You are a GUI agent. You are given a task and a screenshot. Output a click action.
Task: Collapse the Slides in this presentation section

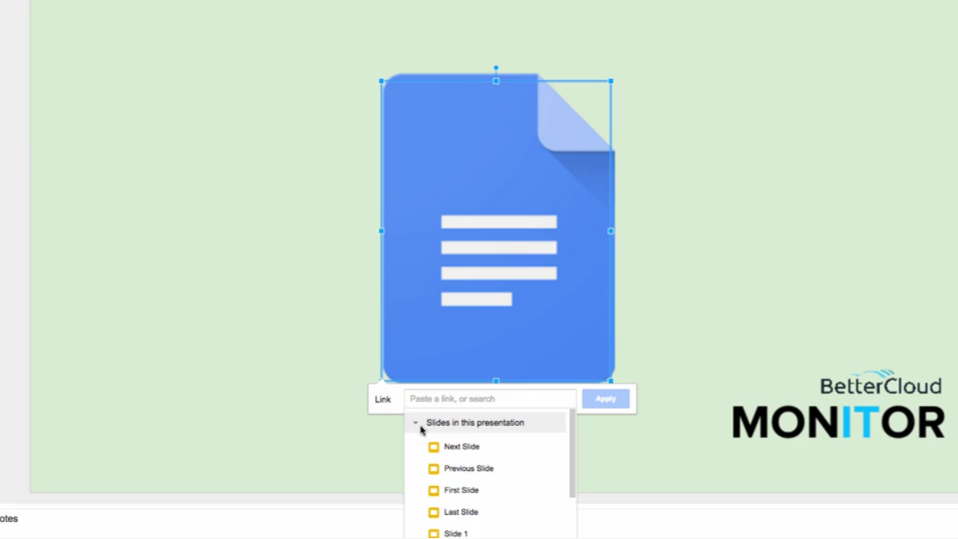(x=415, y=423)
